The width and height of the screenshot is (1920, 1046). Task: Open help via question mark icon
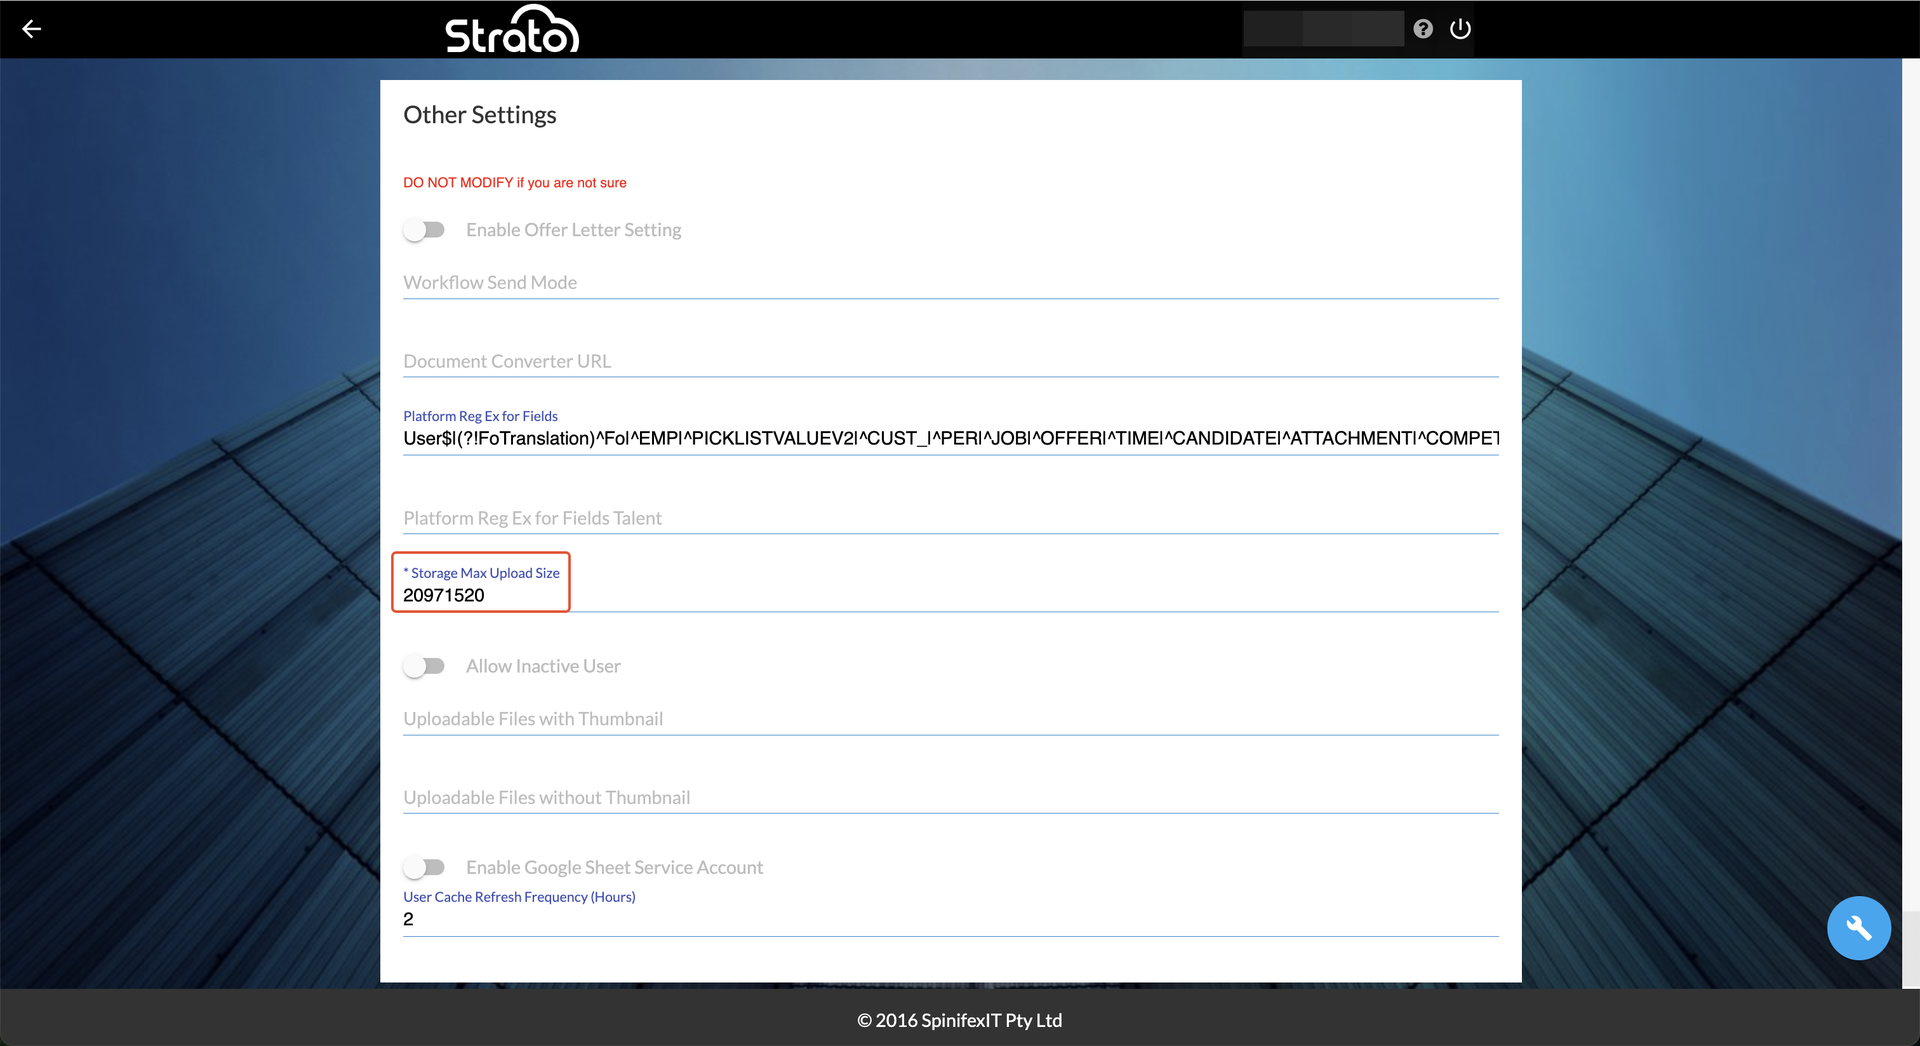pyautogui.click(x=1423, y=29)
